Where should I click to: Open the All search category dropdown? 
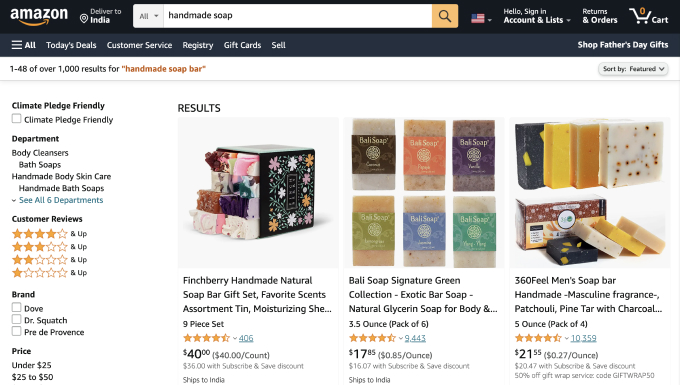point(148,16)
